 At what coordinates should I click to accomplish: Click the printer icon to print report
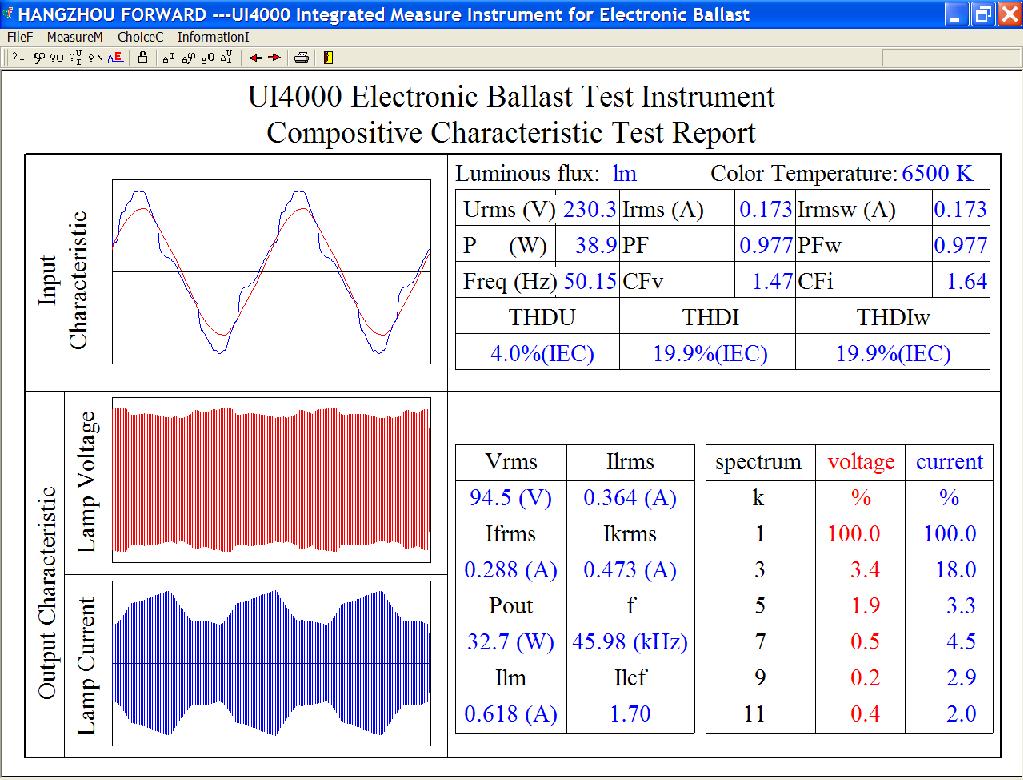(301, 58)
